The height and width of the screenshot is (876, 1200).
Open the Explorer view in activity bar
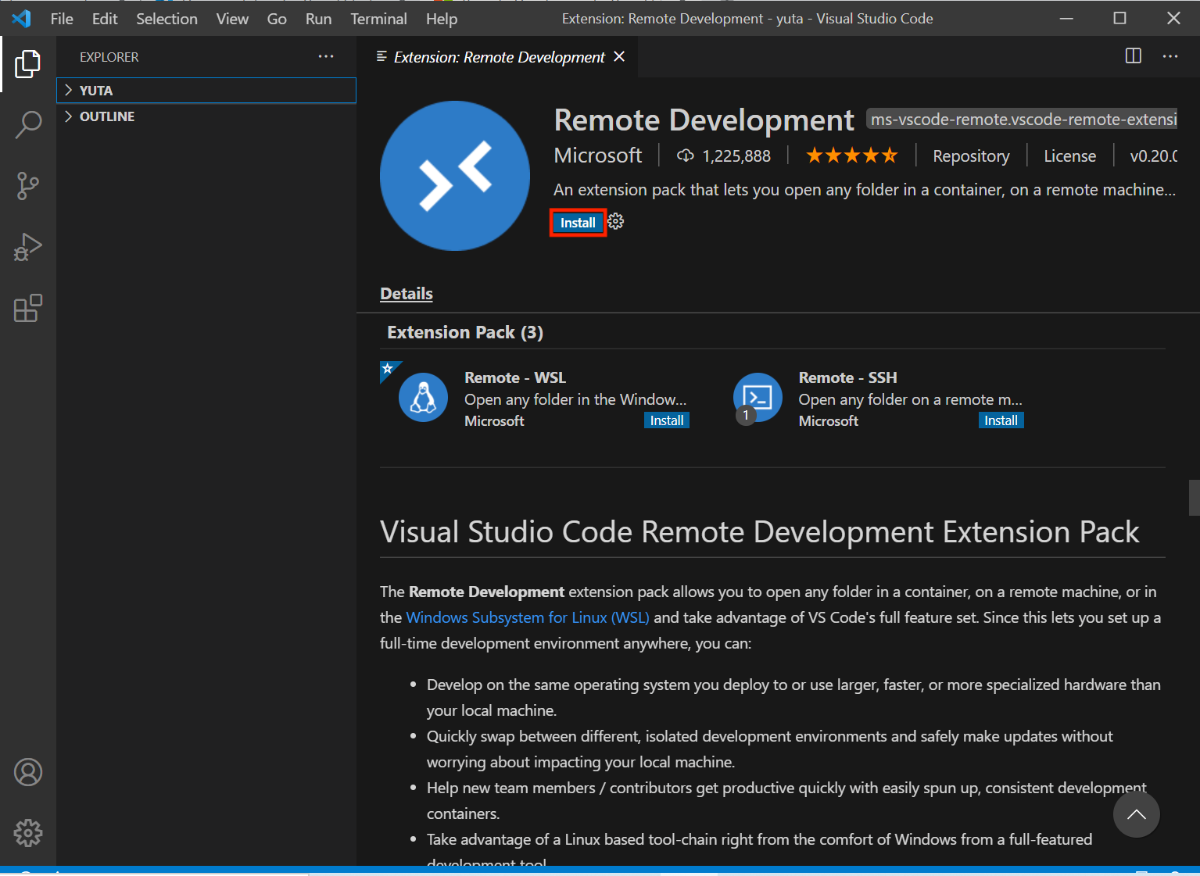tap(28, 64)
